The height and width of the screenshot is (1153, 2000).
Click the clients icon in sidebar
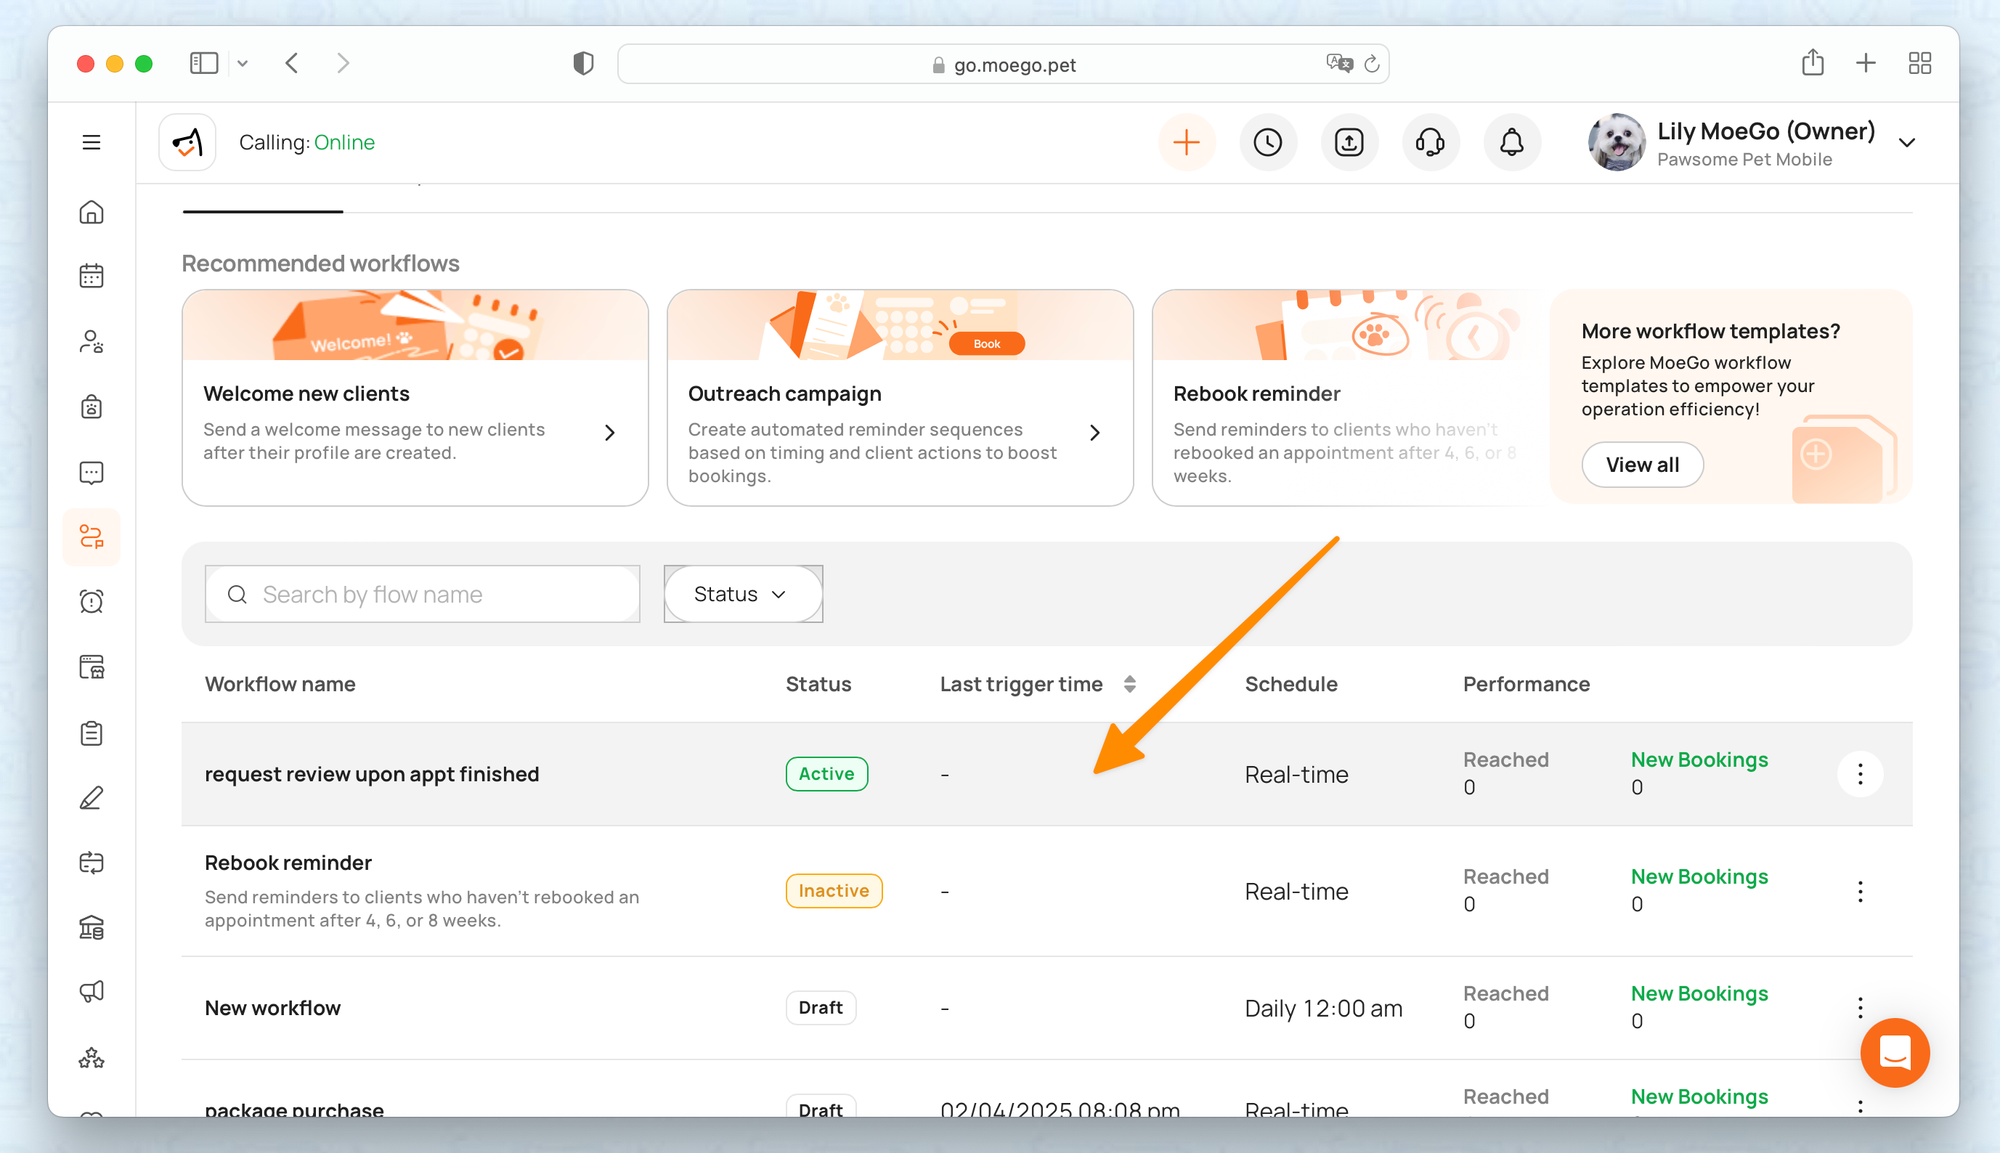(91, 342)
